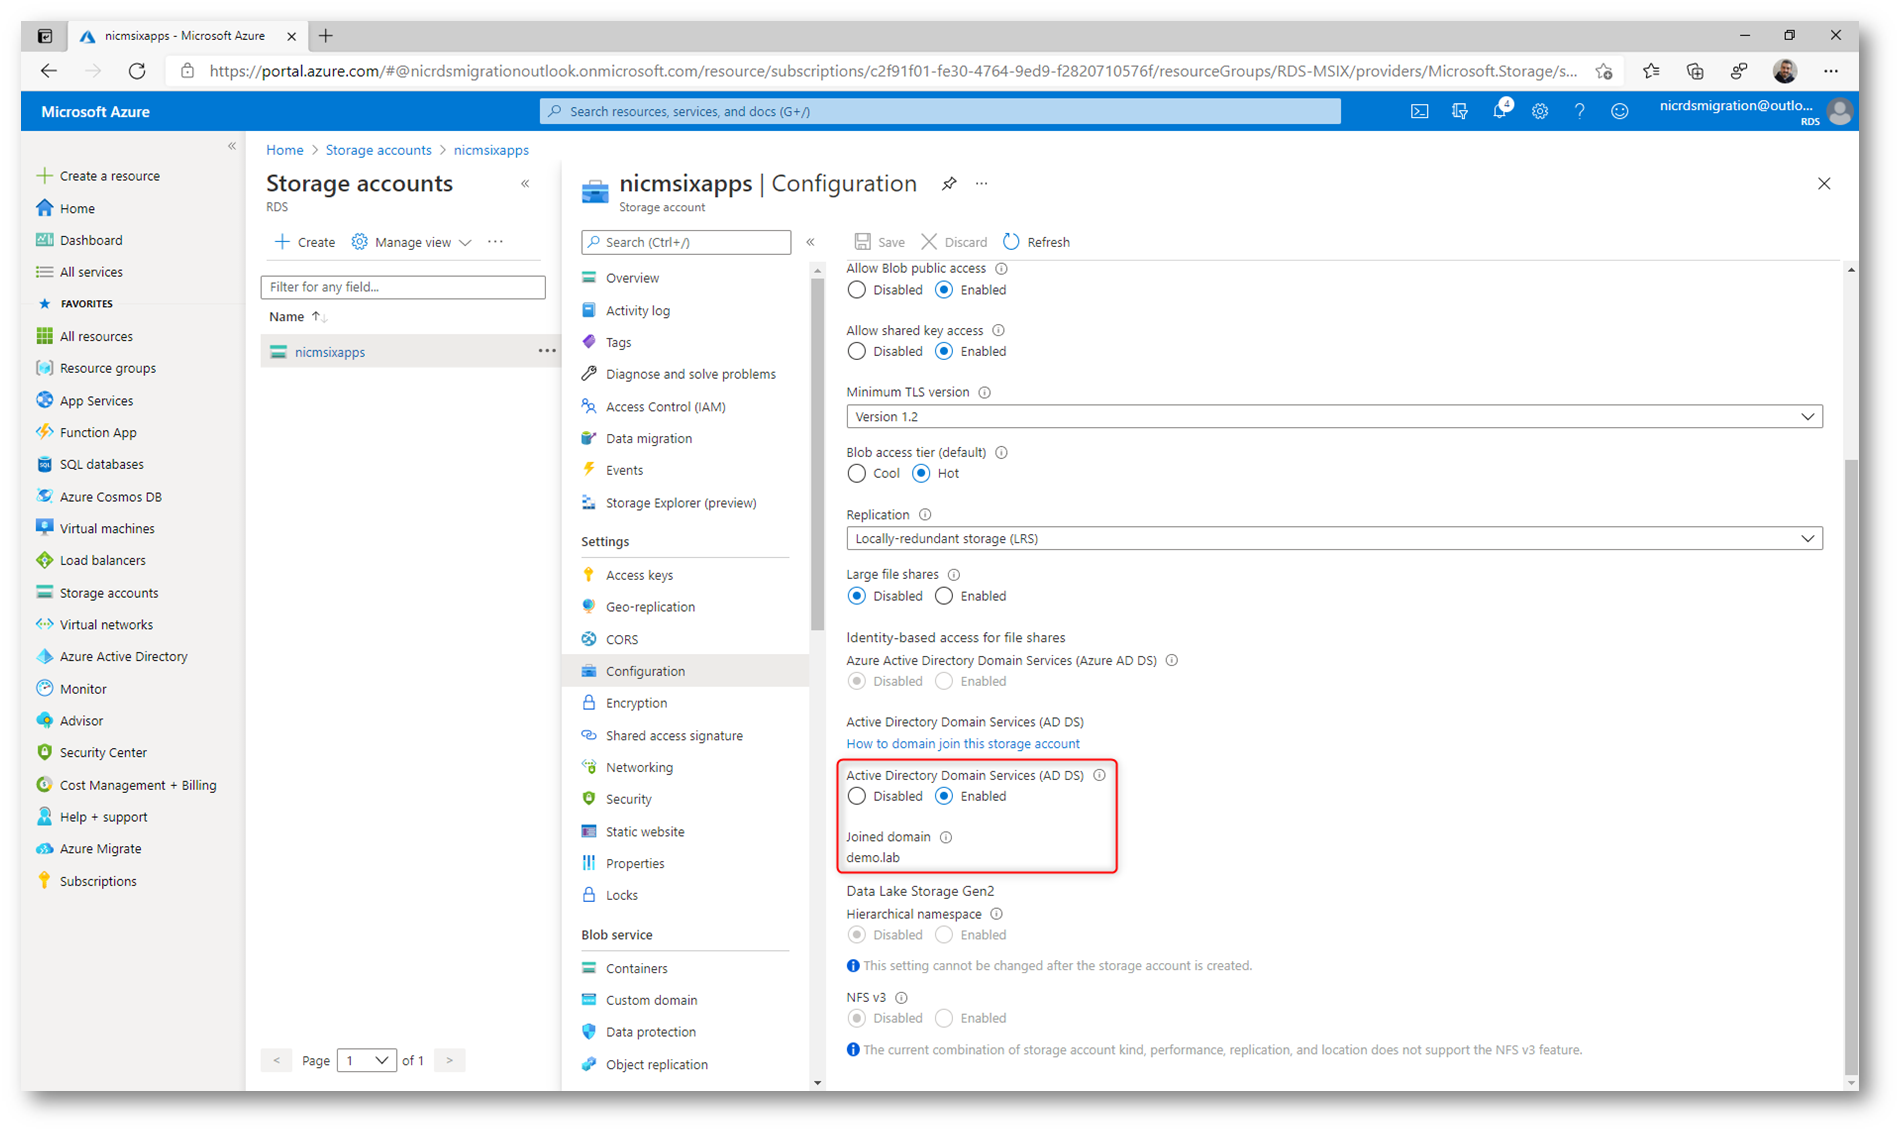
Task: Click Create storage account button
Action: coord(305,242)
